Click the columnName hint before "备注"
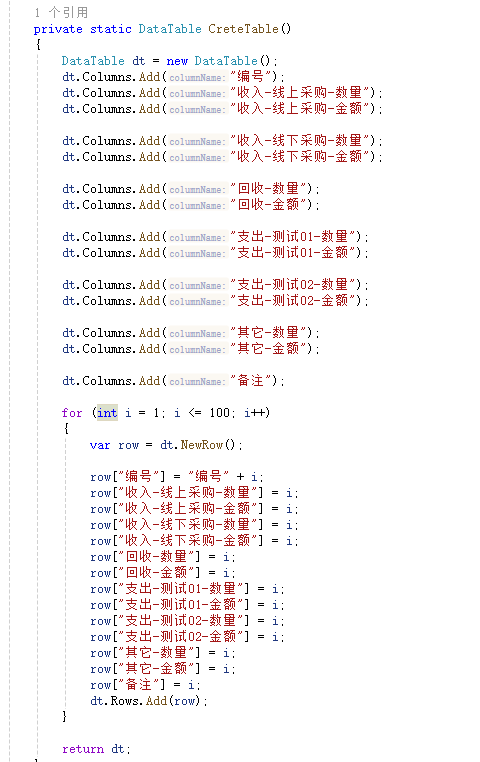480x762 pixels. [197, 382]
